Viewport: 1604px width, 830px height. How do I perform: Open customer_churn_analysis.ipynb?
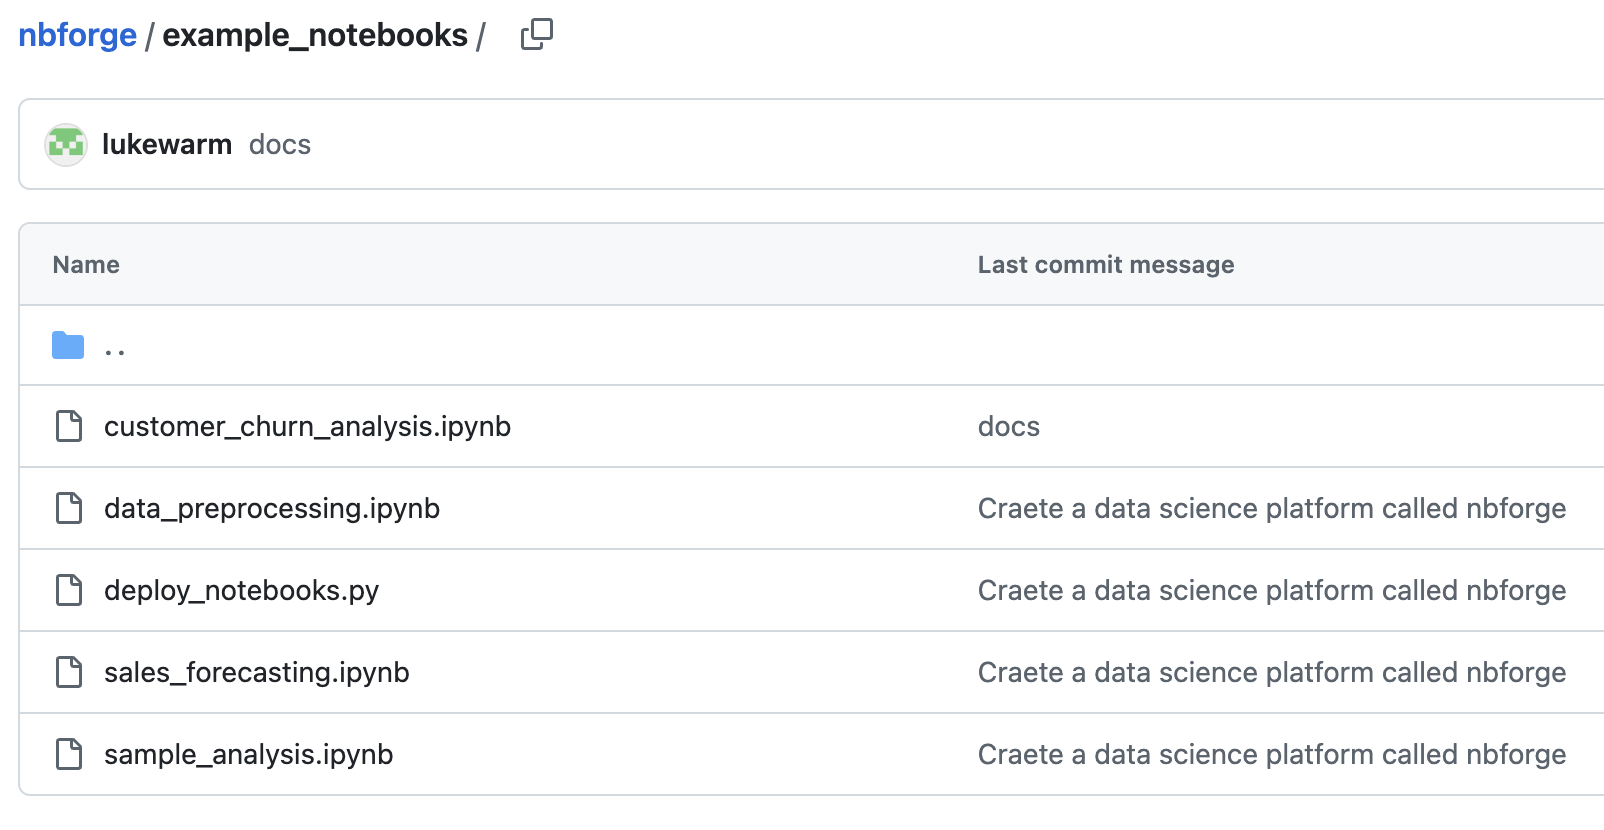[x=307, y=426]
